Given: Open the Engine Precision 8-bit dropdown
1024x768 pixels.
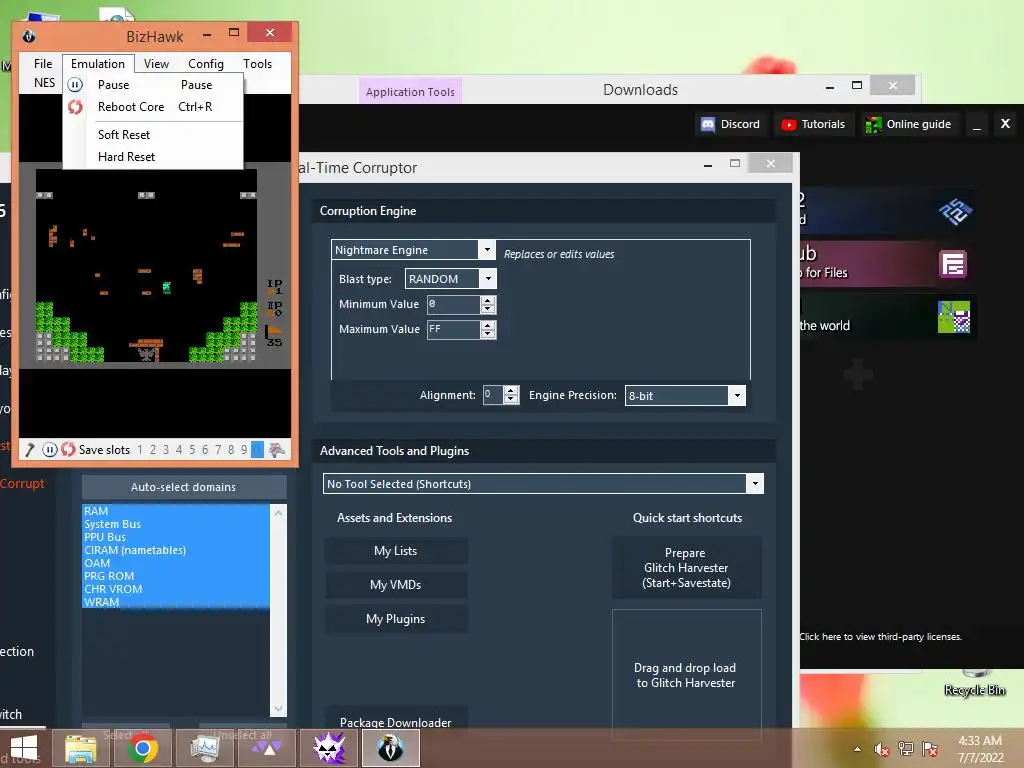Looking at the screenshot, I should (737, 396).
